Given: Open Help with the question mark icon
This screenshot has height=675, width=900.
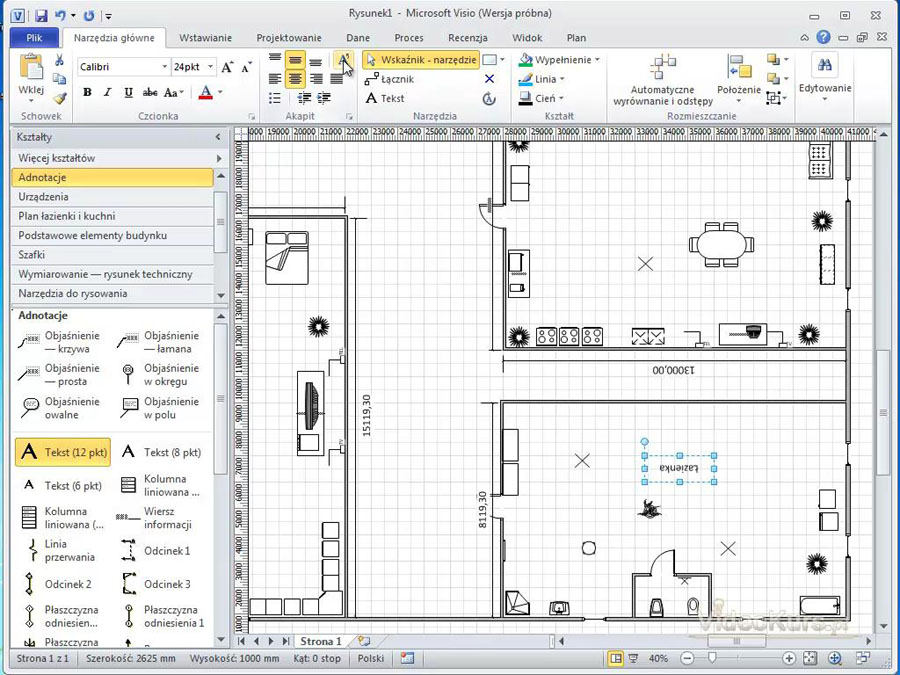Looking at the screenshot, I should [x=823, y=37].
